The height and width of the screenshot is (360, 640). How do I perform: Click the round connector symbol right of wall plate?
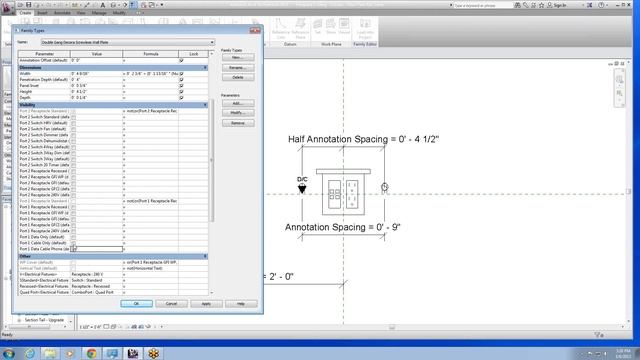[x=384, y=187]
